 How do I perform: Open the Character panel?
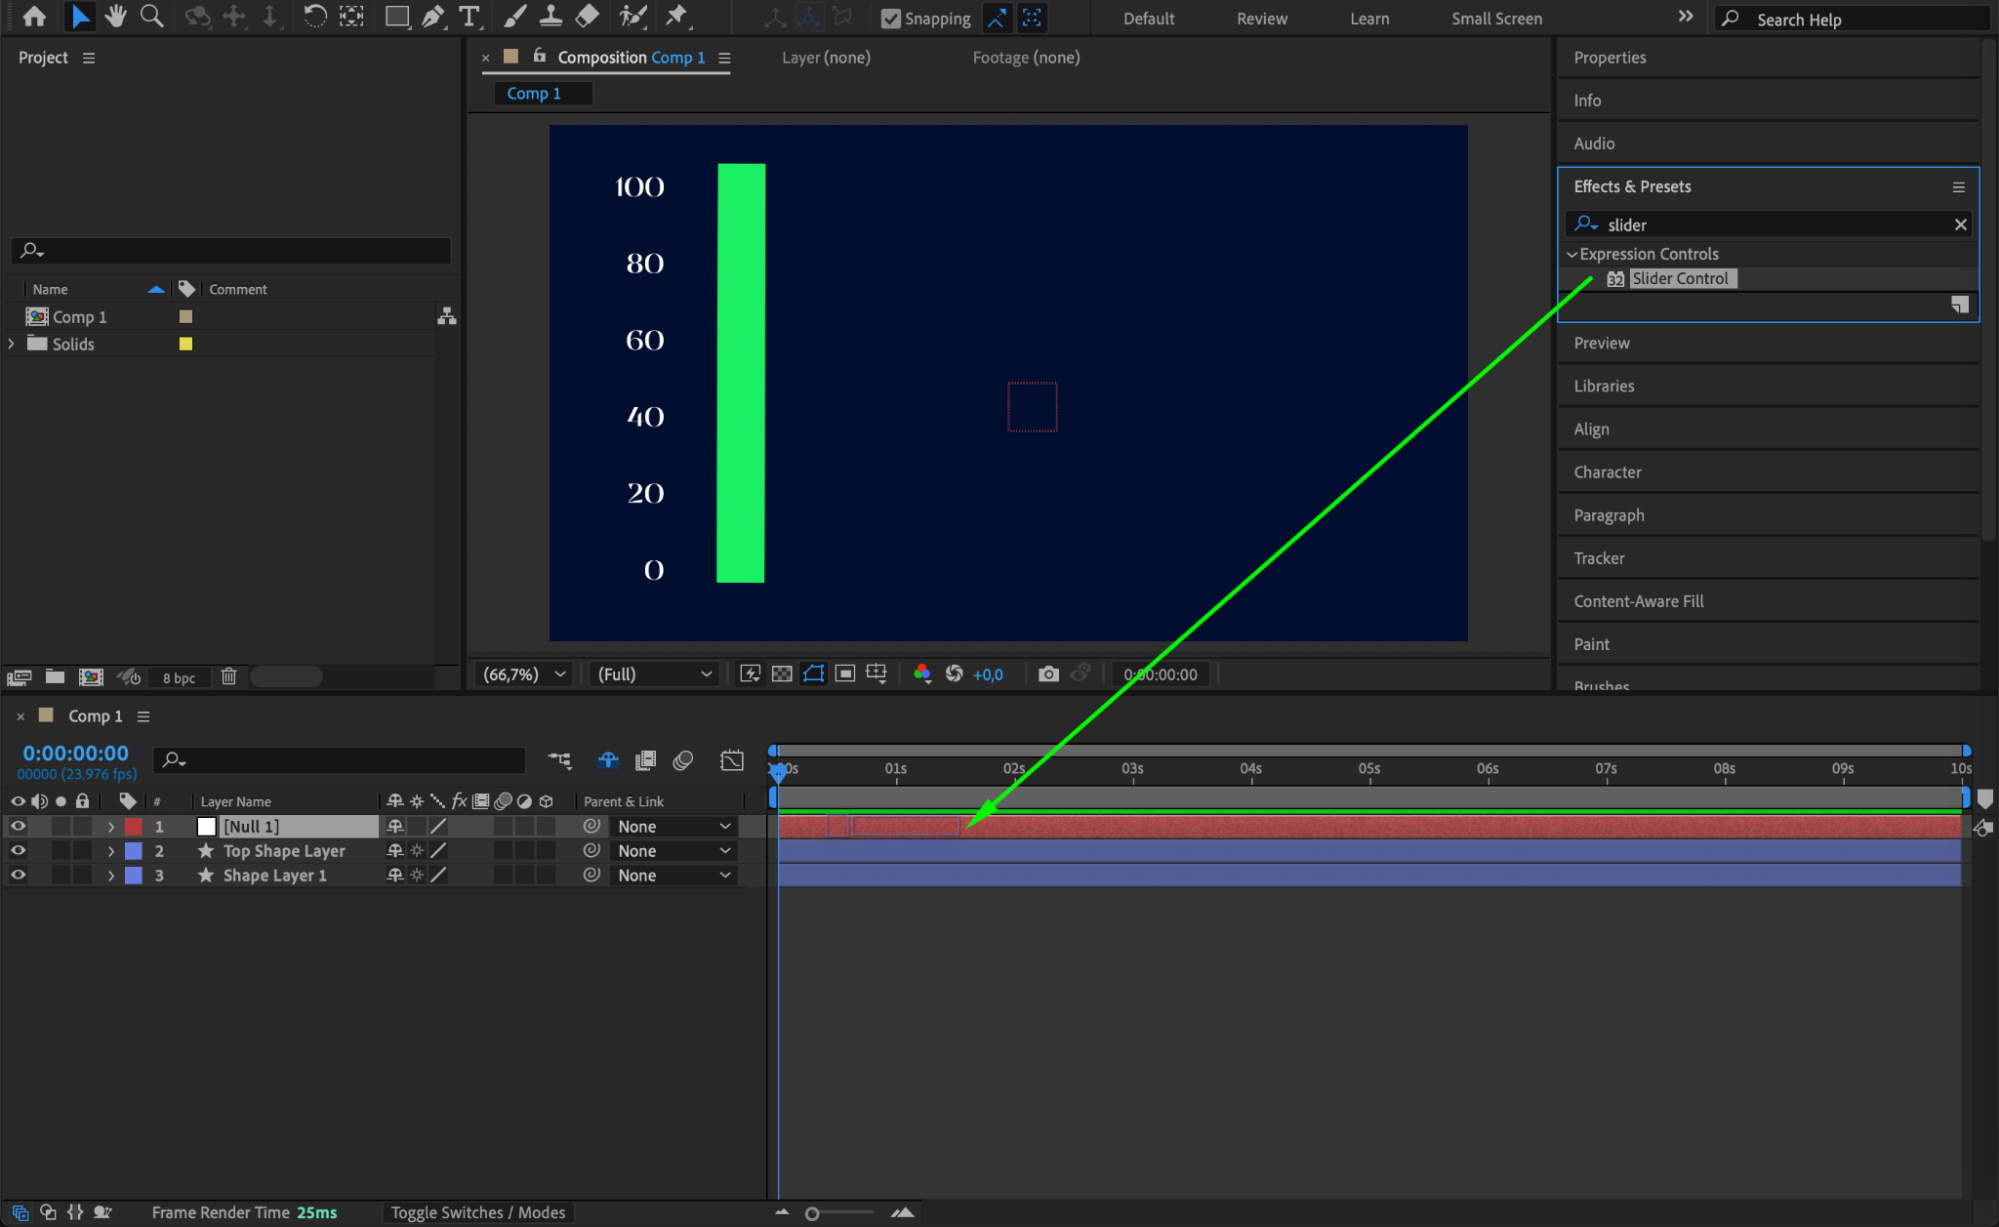tap(1607, 472)
